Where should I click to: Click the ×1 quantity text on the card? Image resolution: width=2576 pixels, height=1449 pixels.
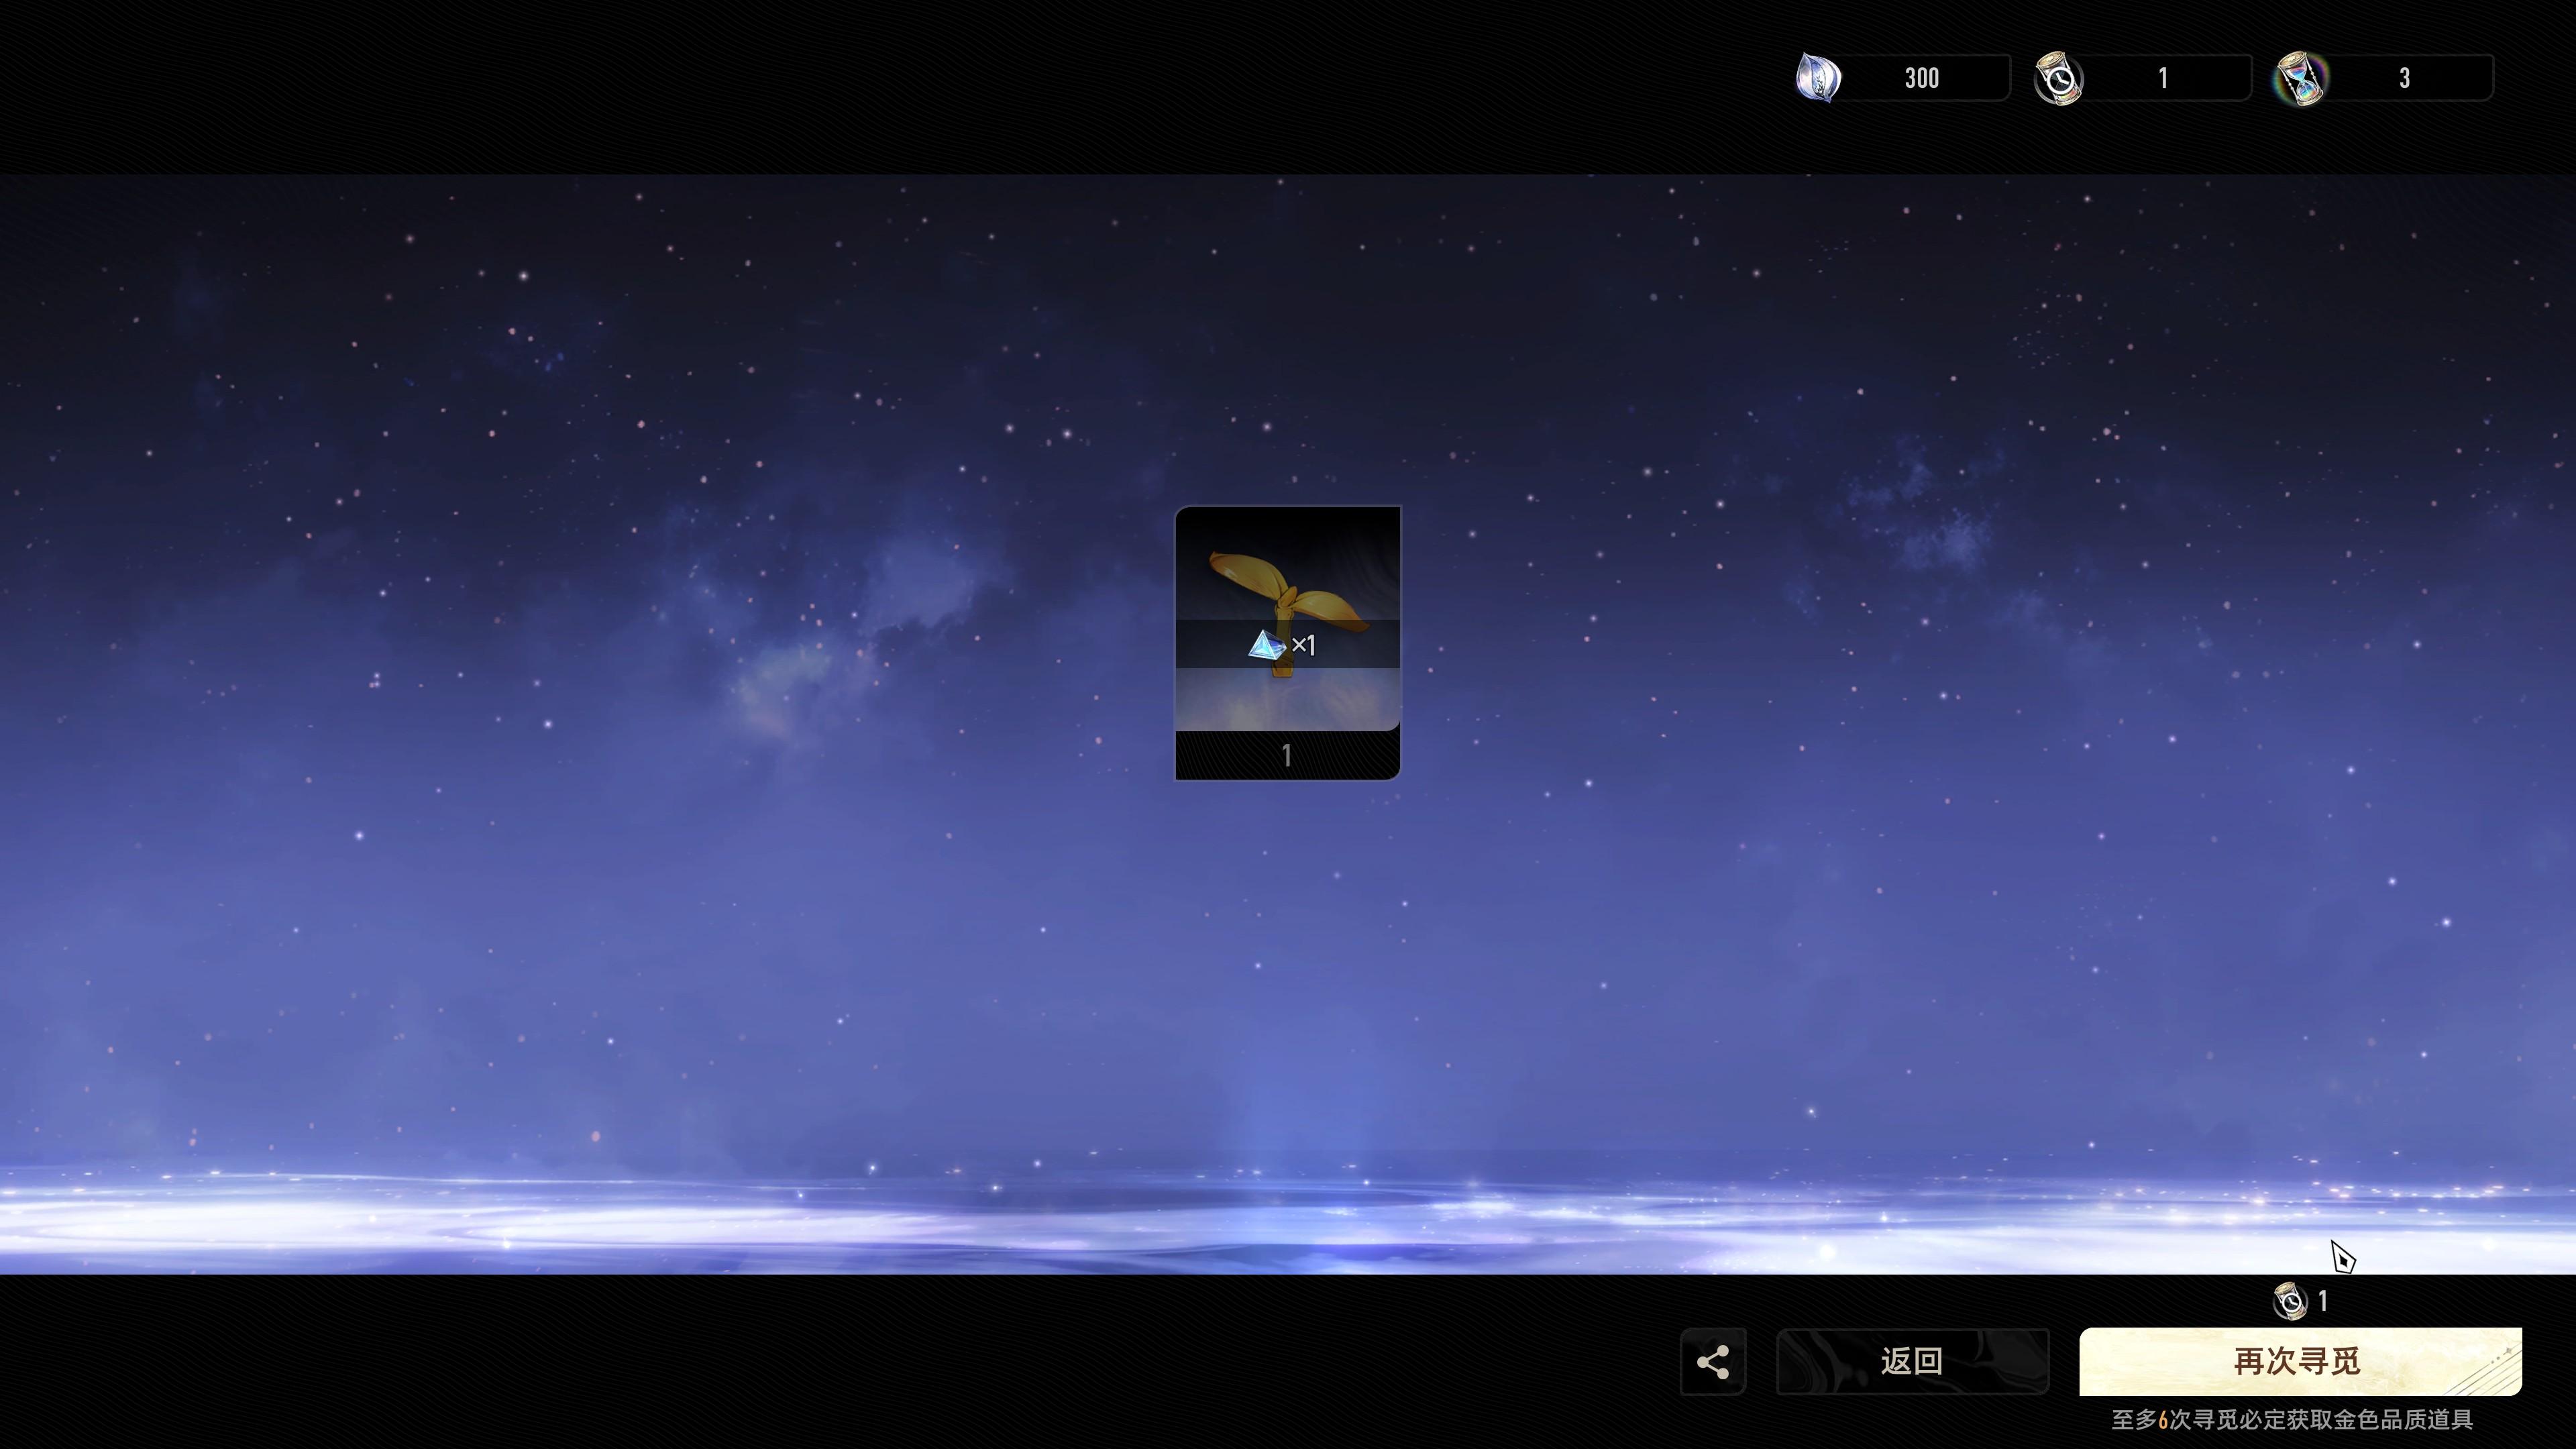[1304, 646]
